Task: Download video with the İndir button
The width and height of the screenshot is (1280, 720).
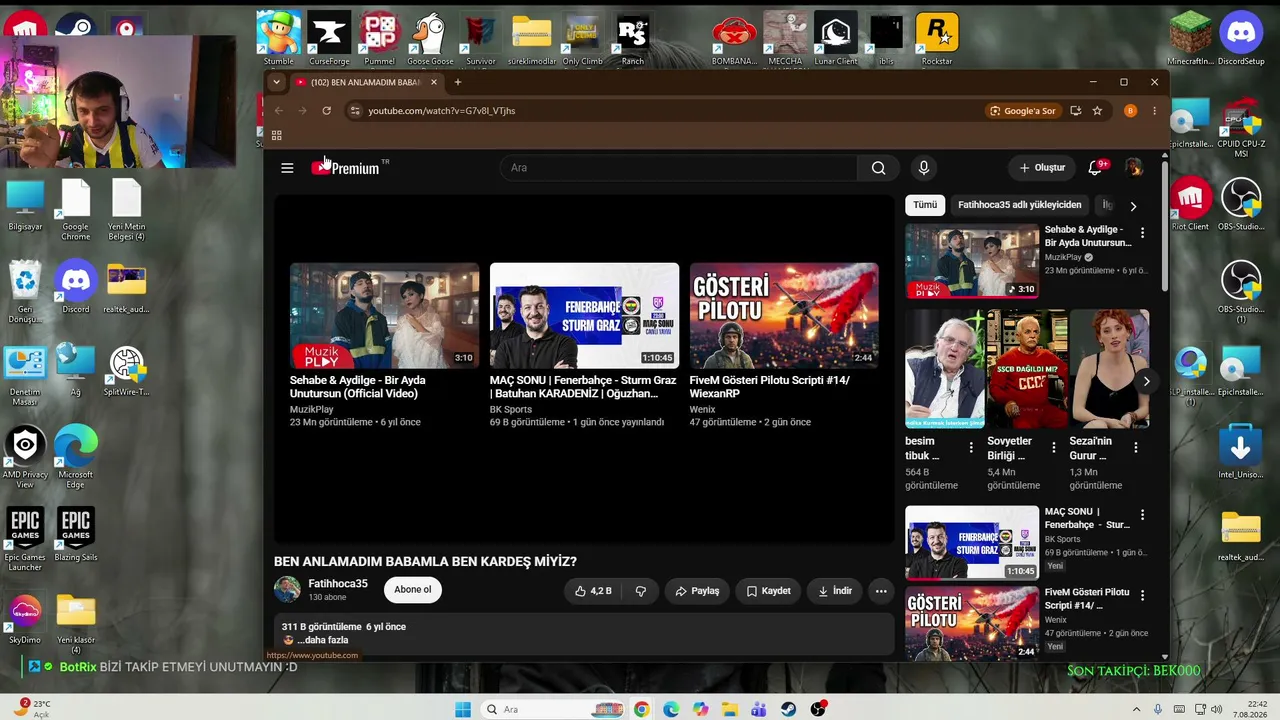Action: (x=835, y=591)
